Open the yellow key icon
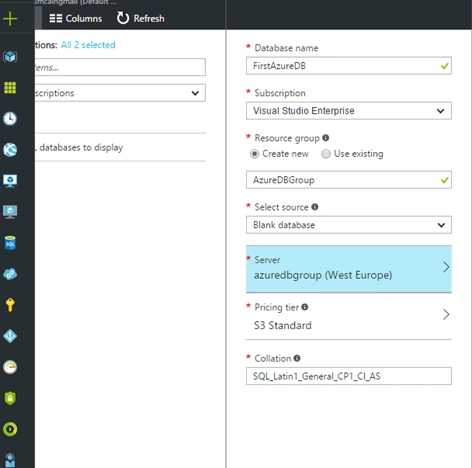The width and height of the screenshot is (472, 468). tap(10, 305)
